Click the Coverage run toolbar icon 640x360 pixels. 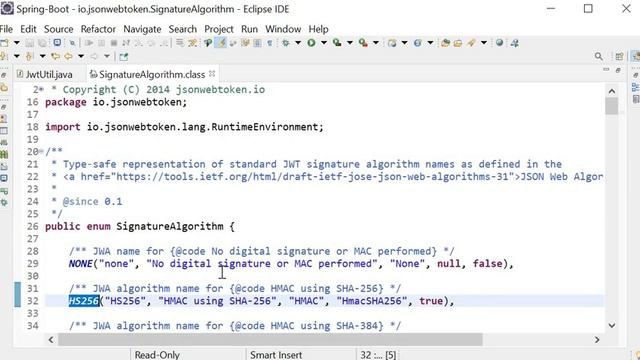click(337, 43)
